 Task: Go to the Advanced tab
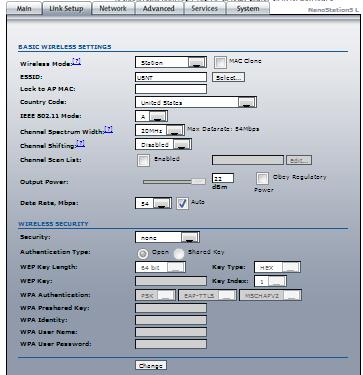tap(158, 8)
